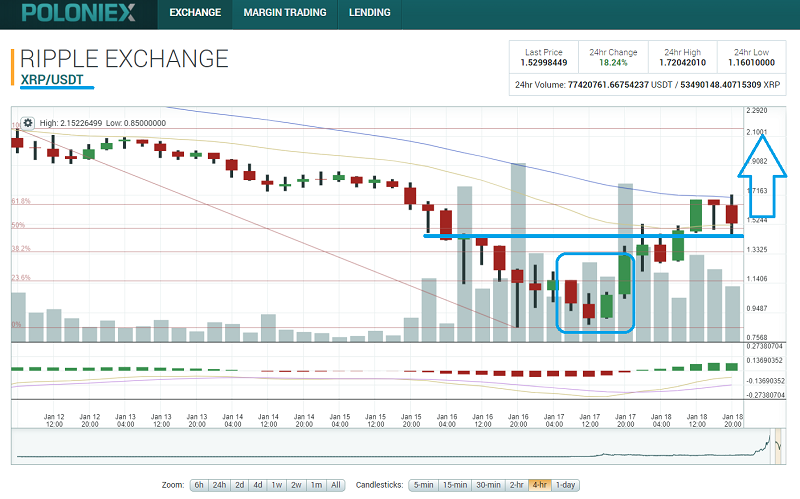Click the range selector handle in overview chart
The width and height of the screenshot is (800, 499).
point(778,446)
